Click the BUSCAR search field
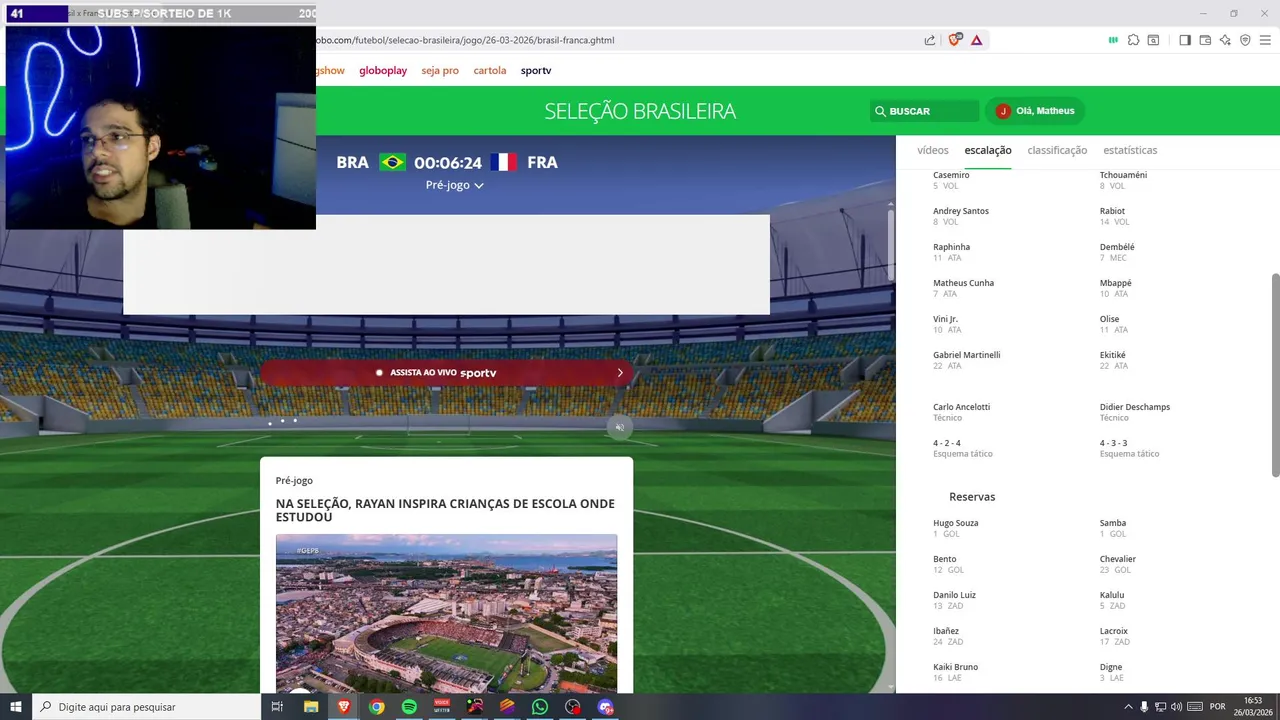This screenshot has height=720, width=1280. coord(925,111)
